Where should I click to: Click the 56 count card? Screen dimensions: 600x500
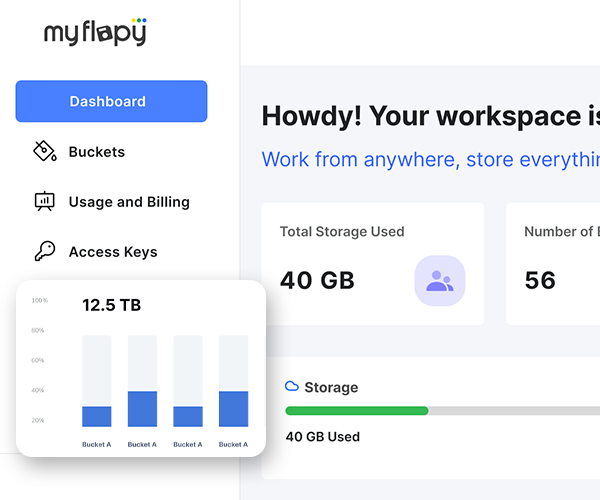coord(552,264)
